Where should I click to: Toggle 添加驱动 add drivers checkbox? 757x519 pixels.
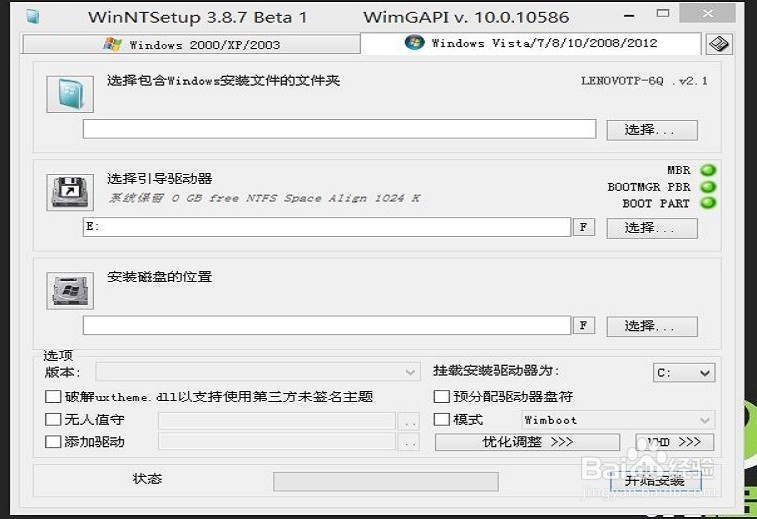53,442
